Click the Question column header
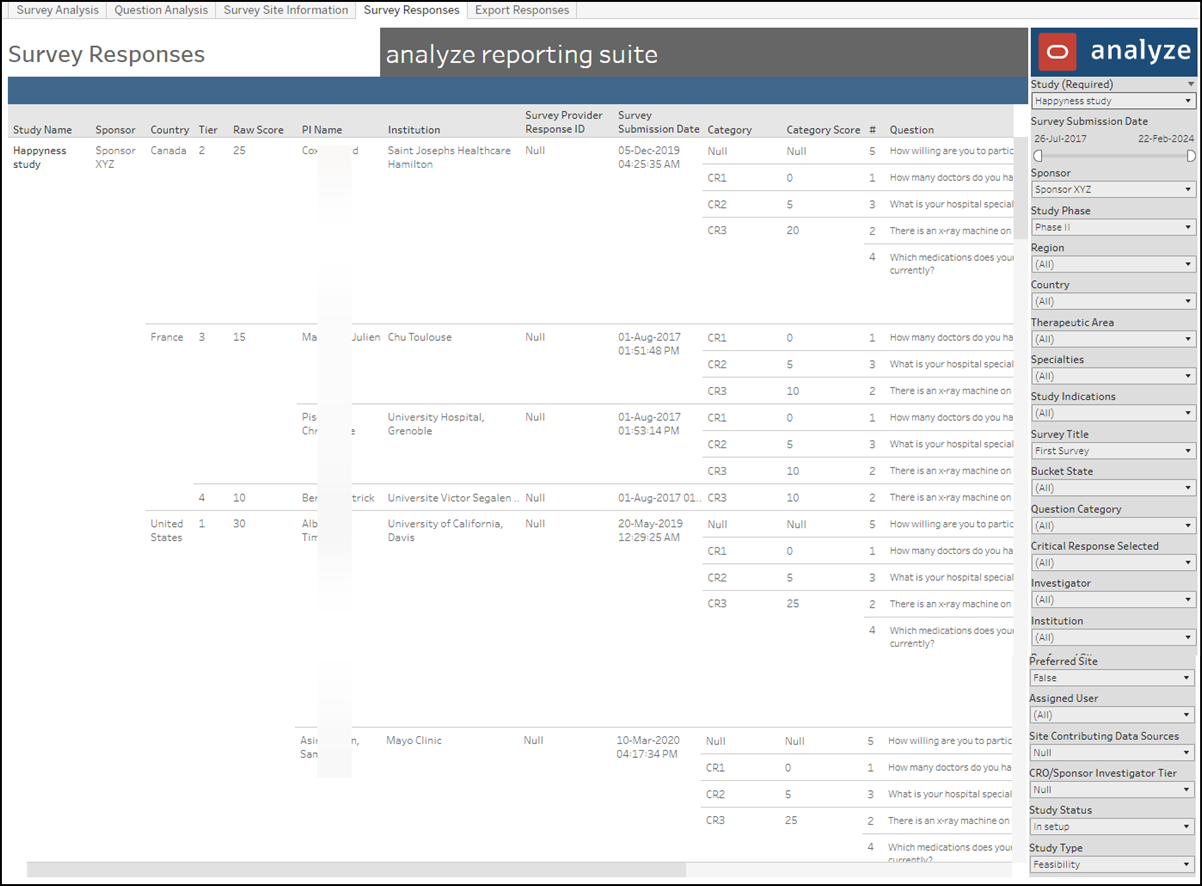The width and height of the screenshot is (1202, 886). pyautogui.click(x=912, y=130)
